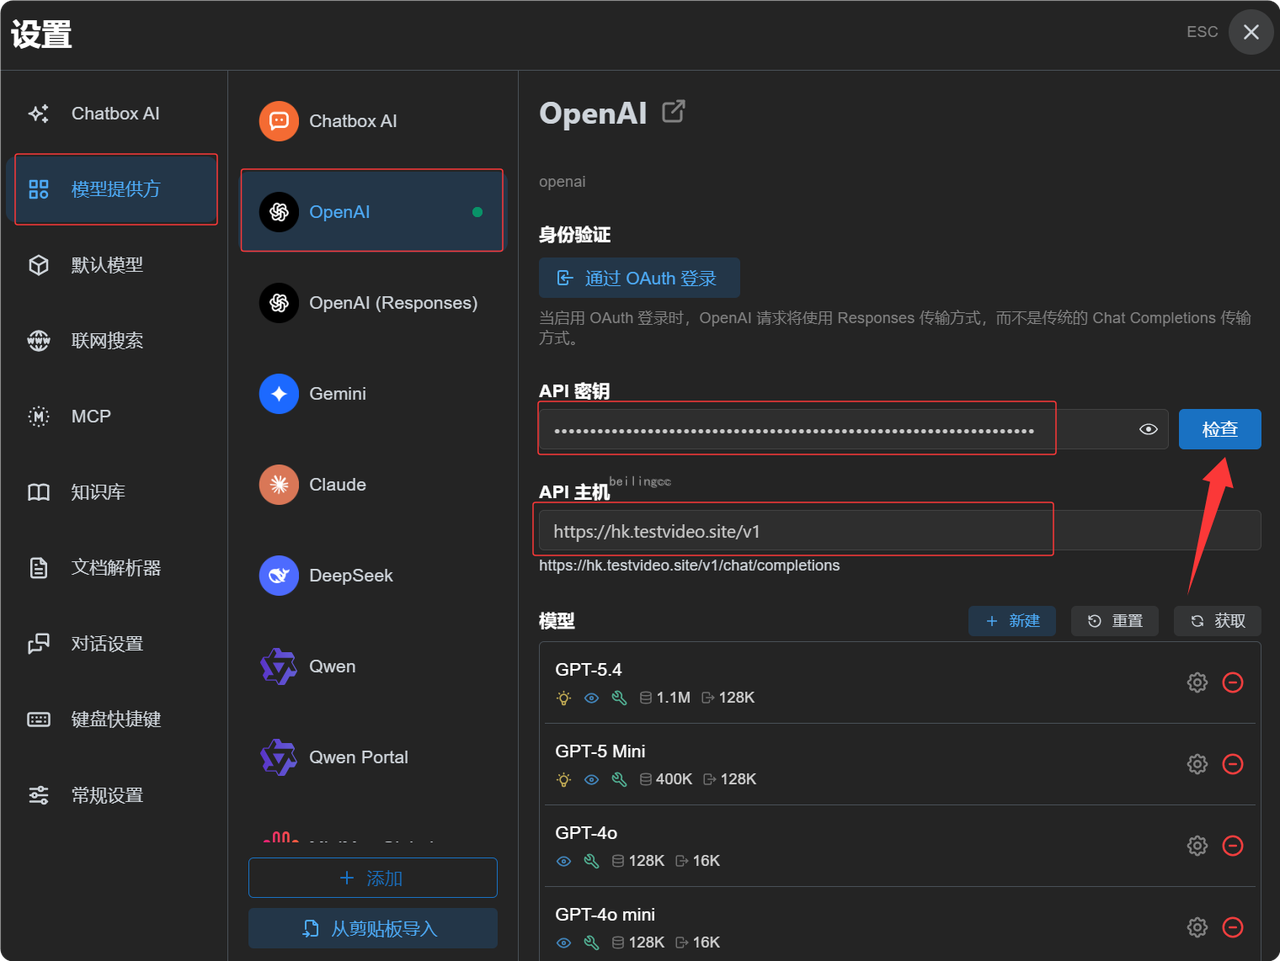This screenshot has width=1280, height=961.
Task: Click the GPT-5.4 tool wrench icon
Action: 619,698
